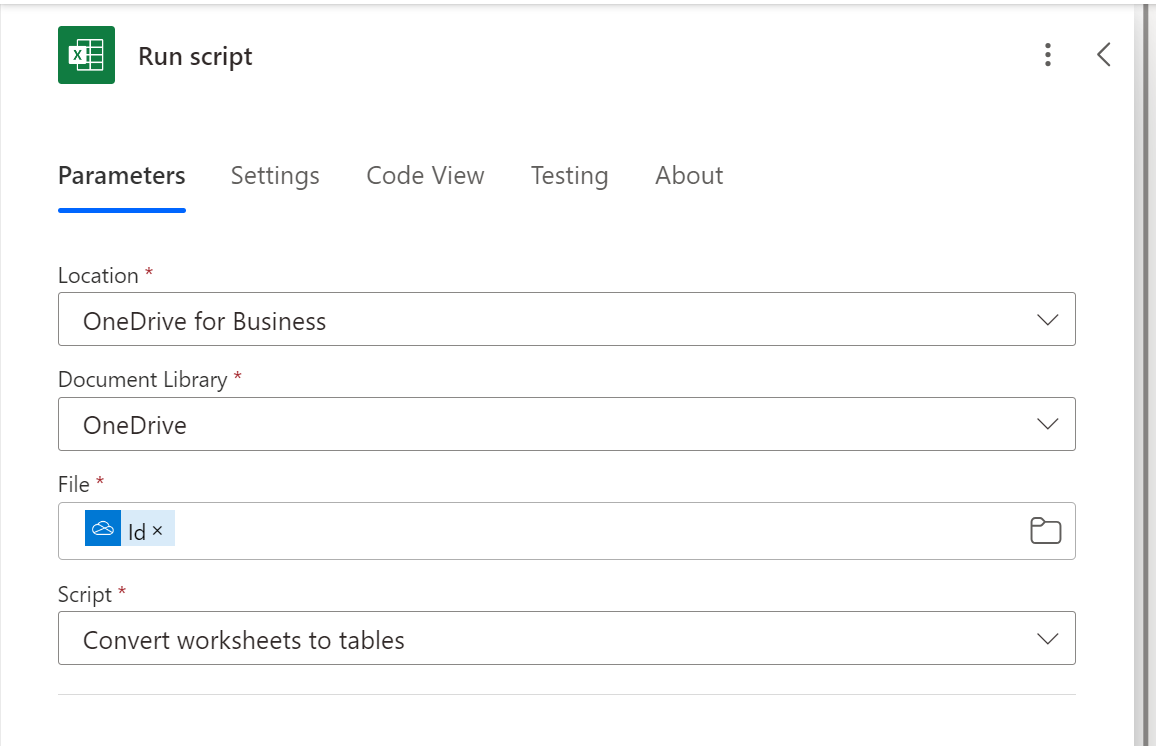Expand the Document Library dropdown arrow

1047,424
